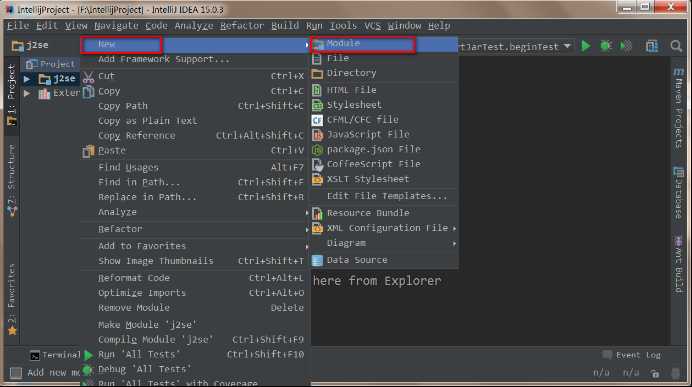Viewport: 692px width, 387px height.
Task: Click the green Run button in toolbar
Action: [x=586, y=46]
